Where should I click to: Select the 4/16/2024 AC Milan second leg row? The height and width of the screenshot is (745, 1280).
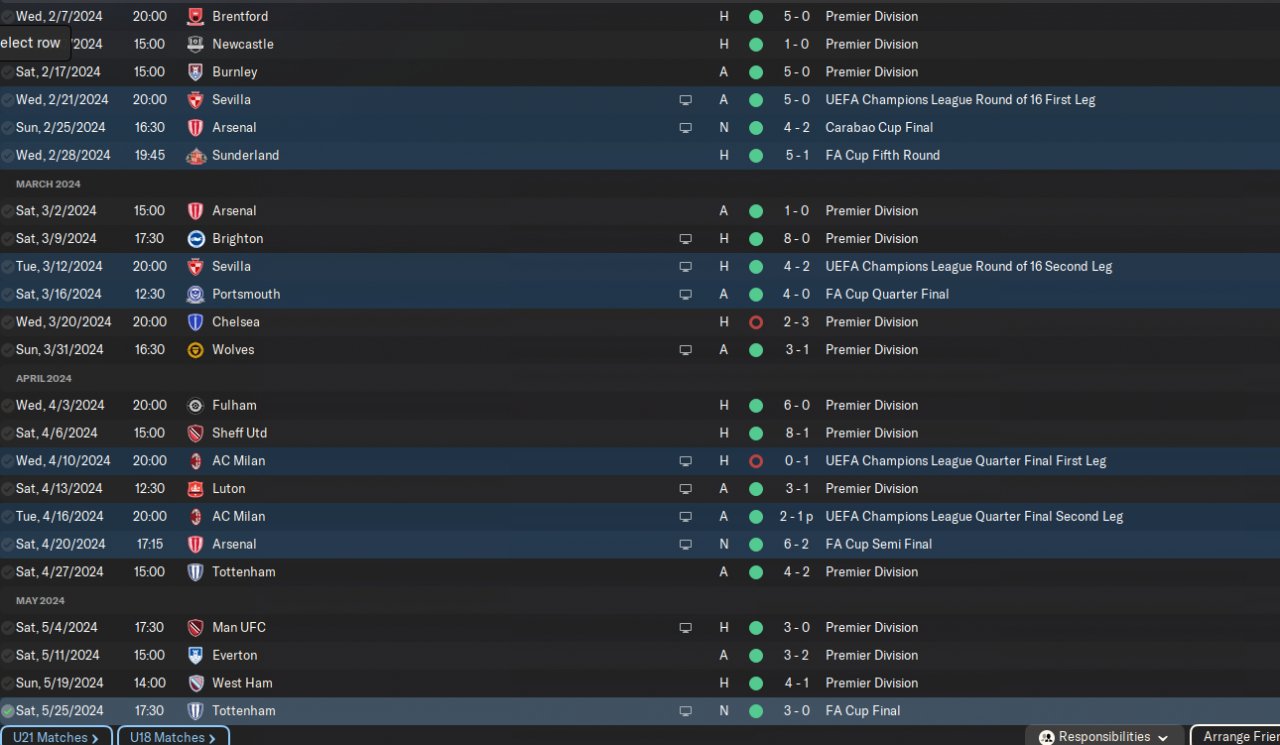400,516
